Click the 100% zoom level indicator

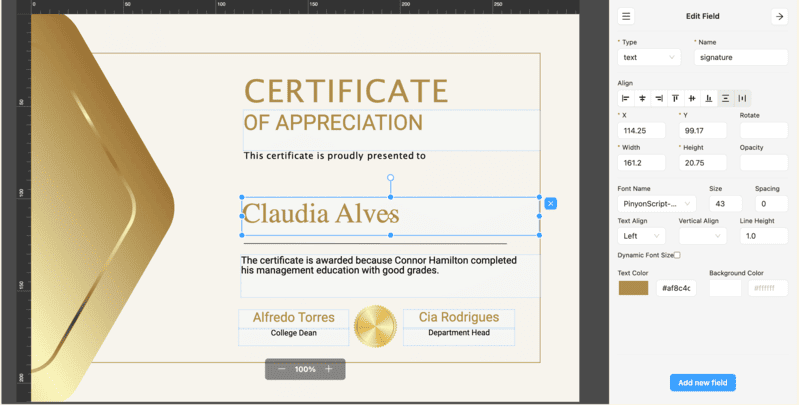tap(305, 369)
